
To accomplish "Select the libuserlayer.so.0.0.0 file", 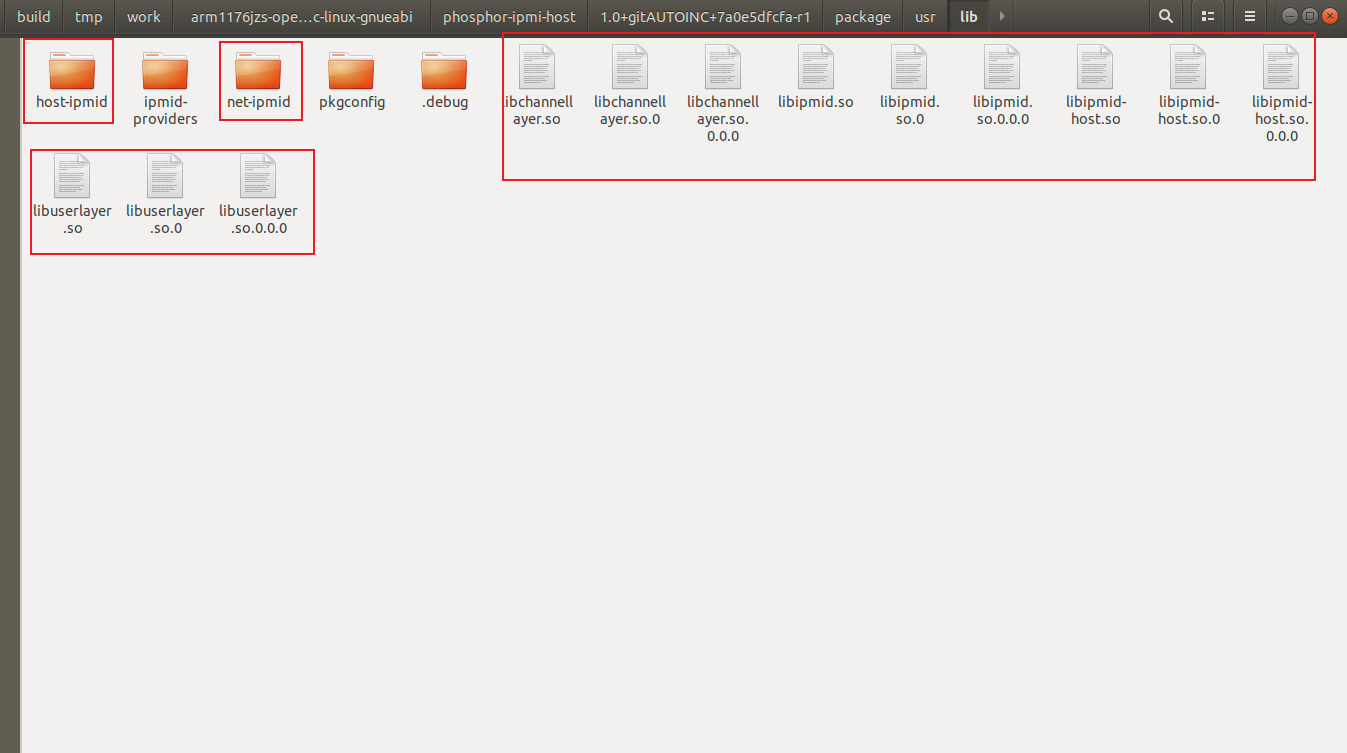I will (258, 190).
